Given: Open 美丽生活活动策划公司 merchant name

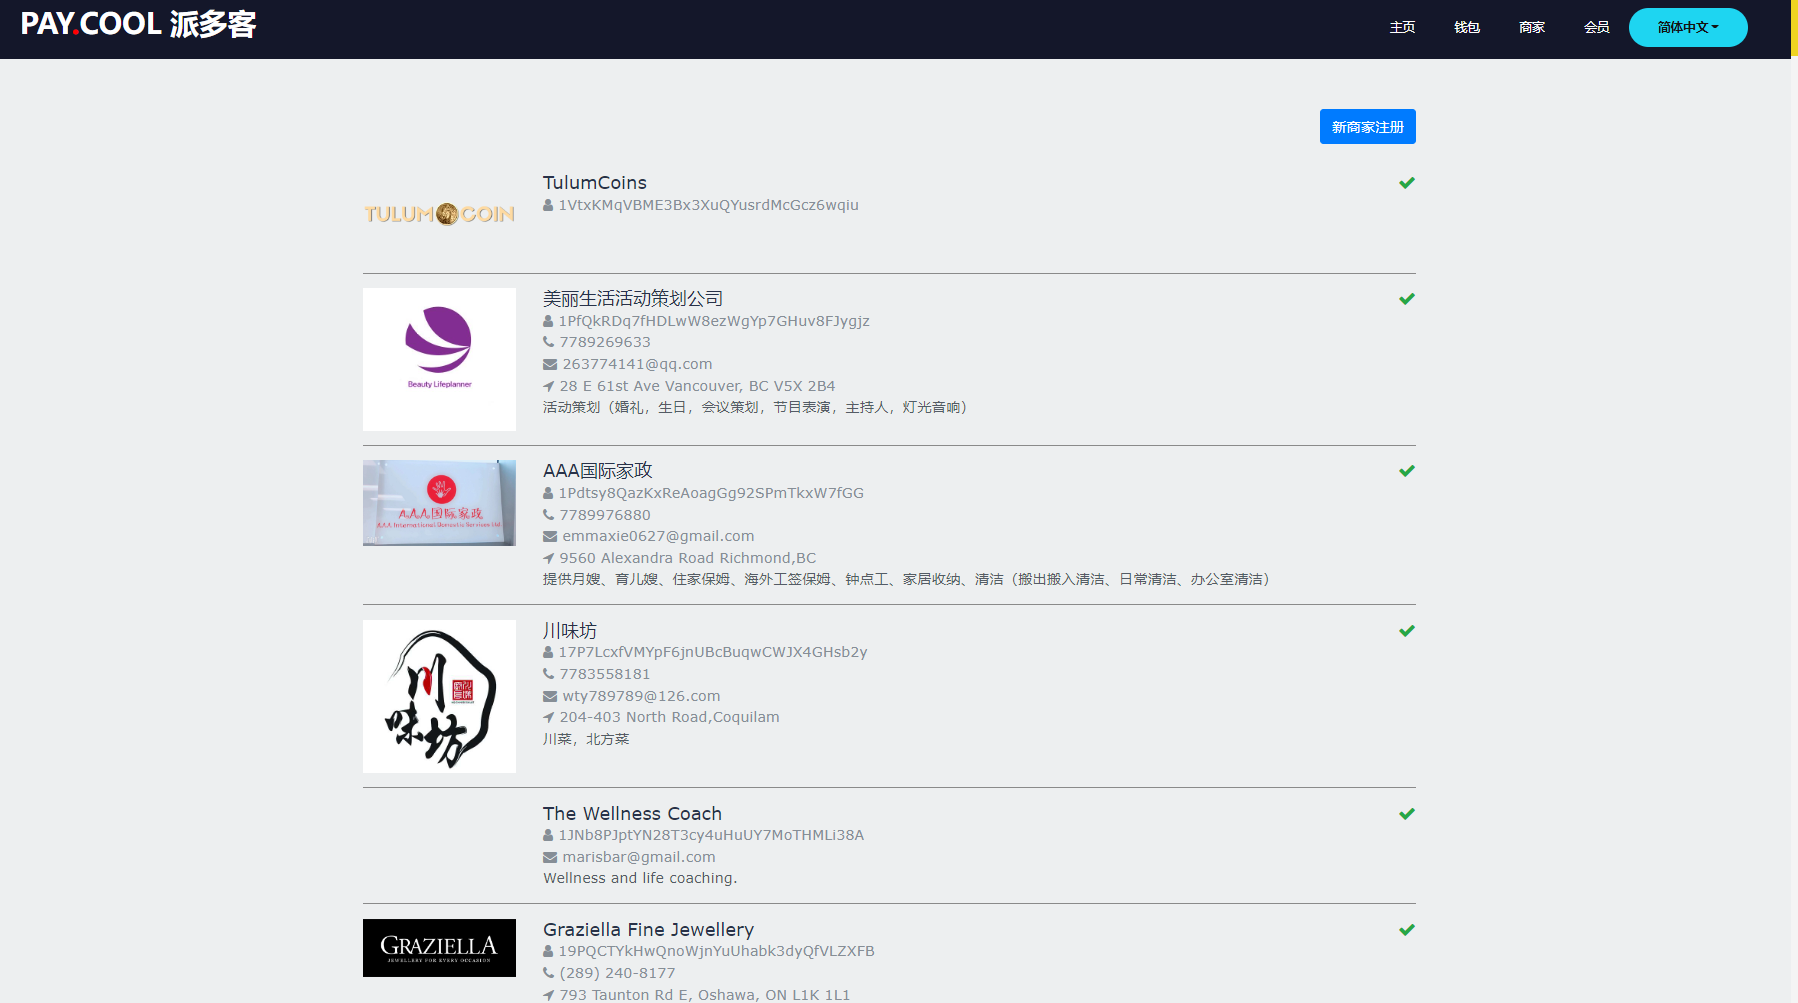Looking at the screenshot, I should click(x=632, y=299).
